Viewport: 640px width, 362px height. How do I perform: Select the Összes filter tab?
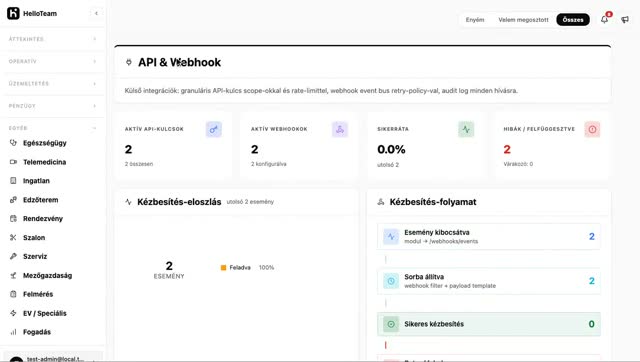tap(573, 20)
